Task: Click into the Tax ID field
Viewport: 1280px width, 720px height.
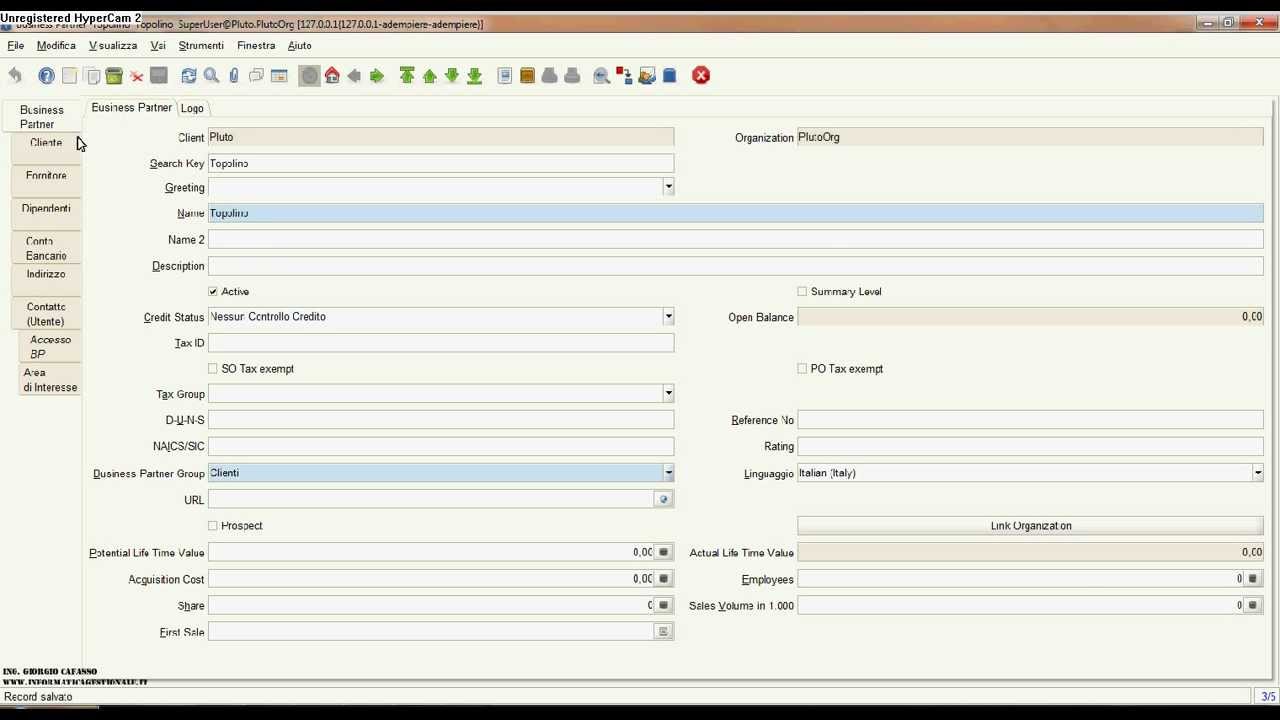Action: tap(441, 343)
